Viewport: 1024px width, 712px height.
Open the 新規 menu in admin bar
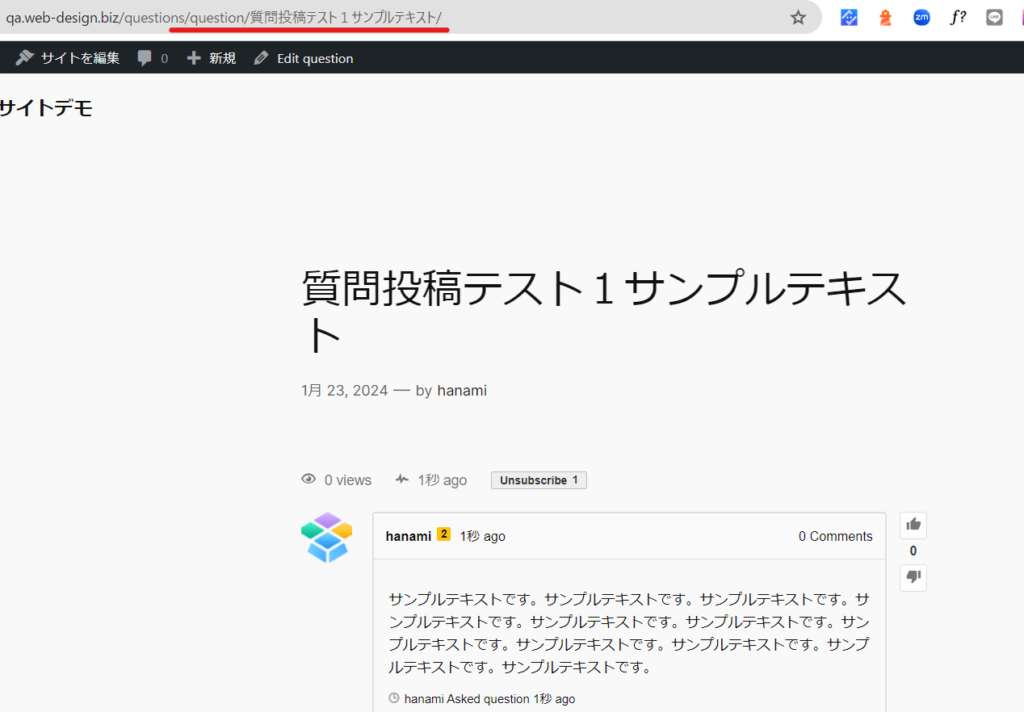tap(211, 58)
